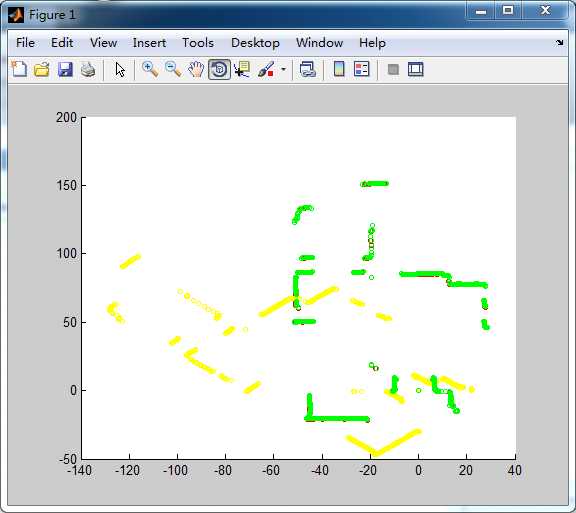Image resolution: width=576 pixels, height=513 pixels.
Task: Click the x-axis label -100
Action: (x=176, y=470)
